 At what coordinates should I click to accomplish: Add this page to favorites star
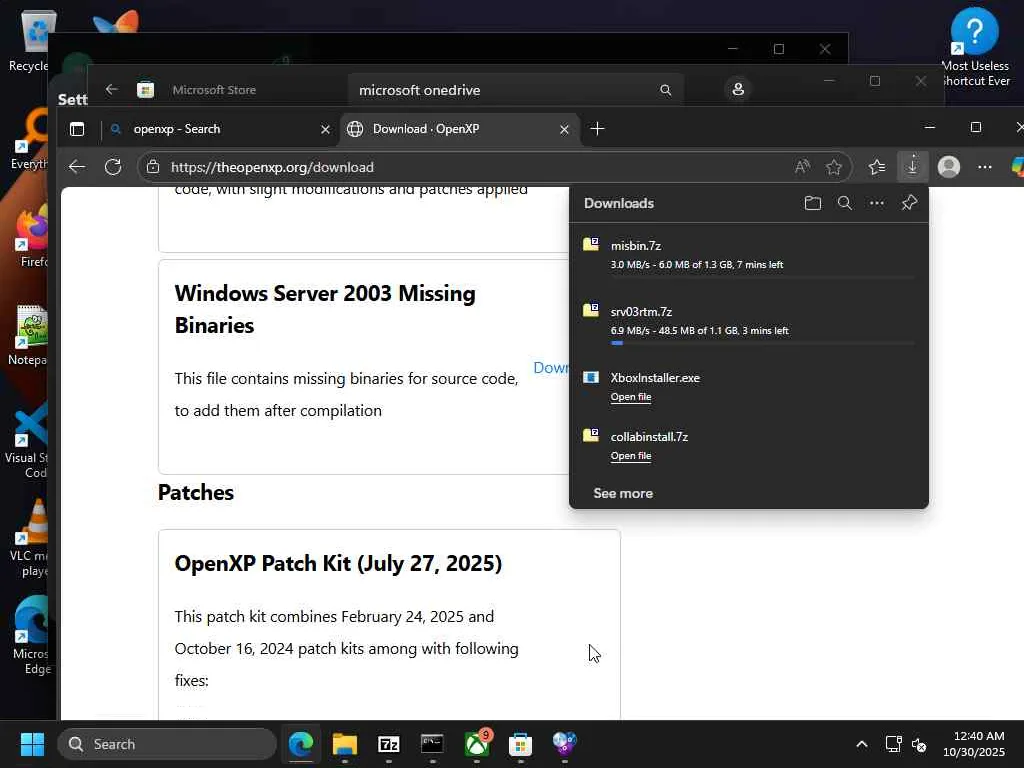click(x=833, y=167)
